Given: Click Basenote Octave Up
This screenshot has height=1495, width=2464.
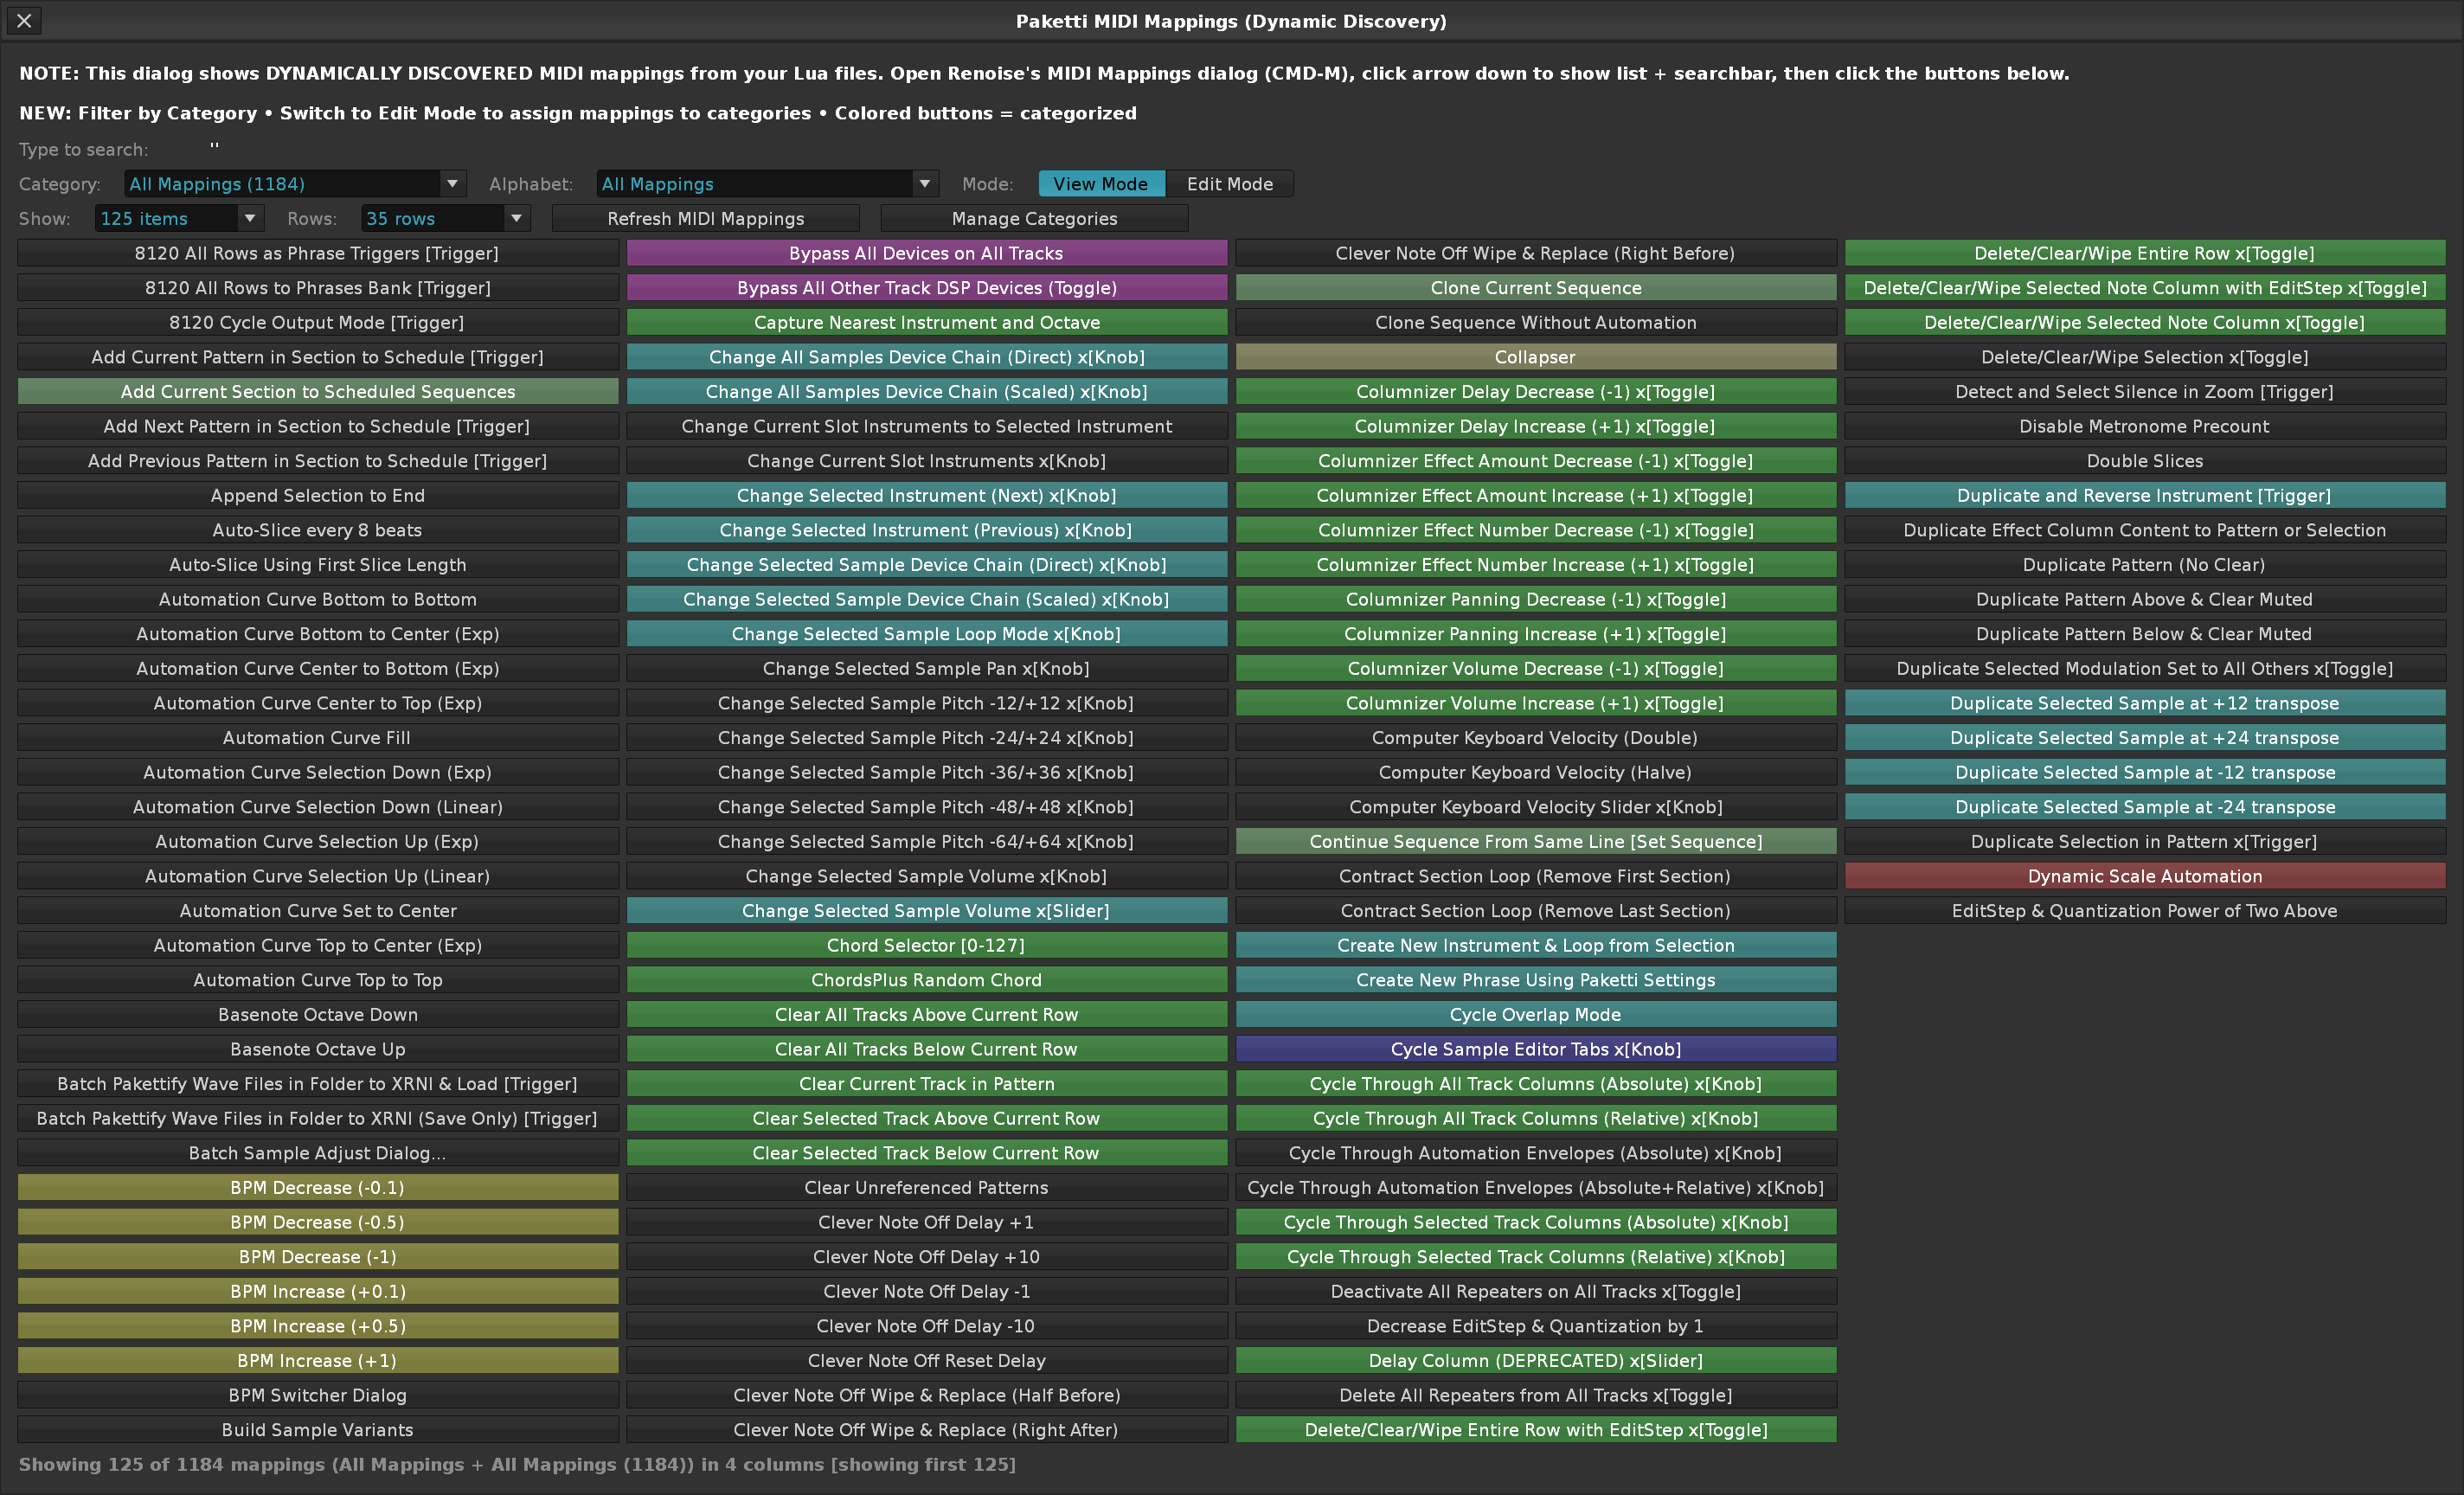Looking at the screenshot, I should pos(318,1049).
